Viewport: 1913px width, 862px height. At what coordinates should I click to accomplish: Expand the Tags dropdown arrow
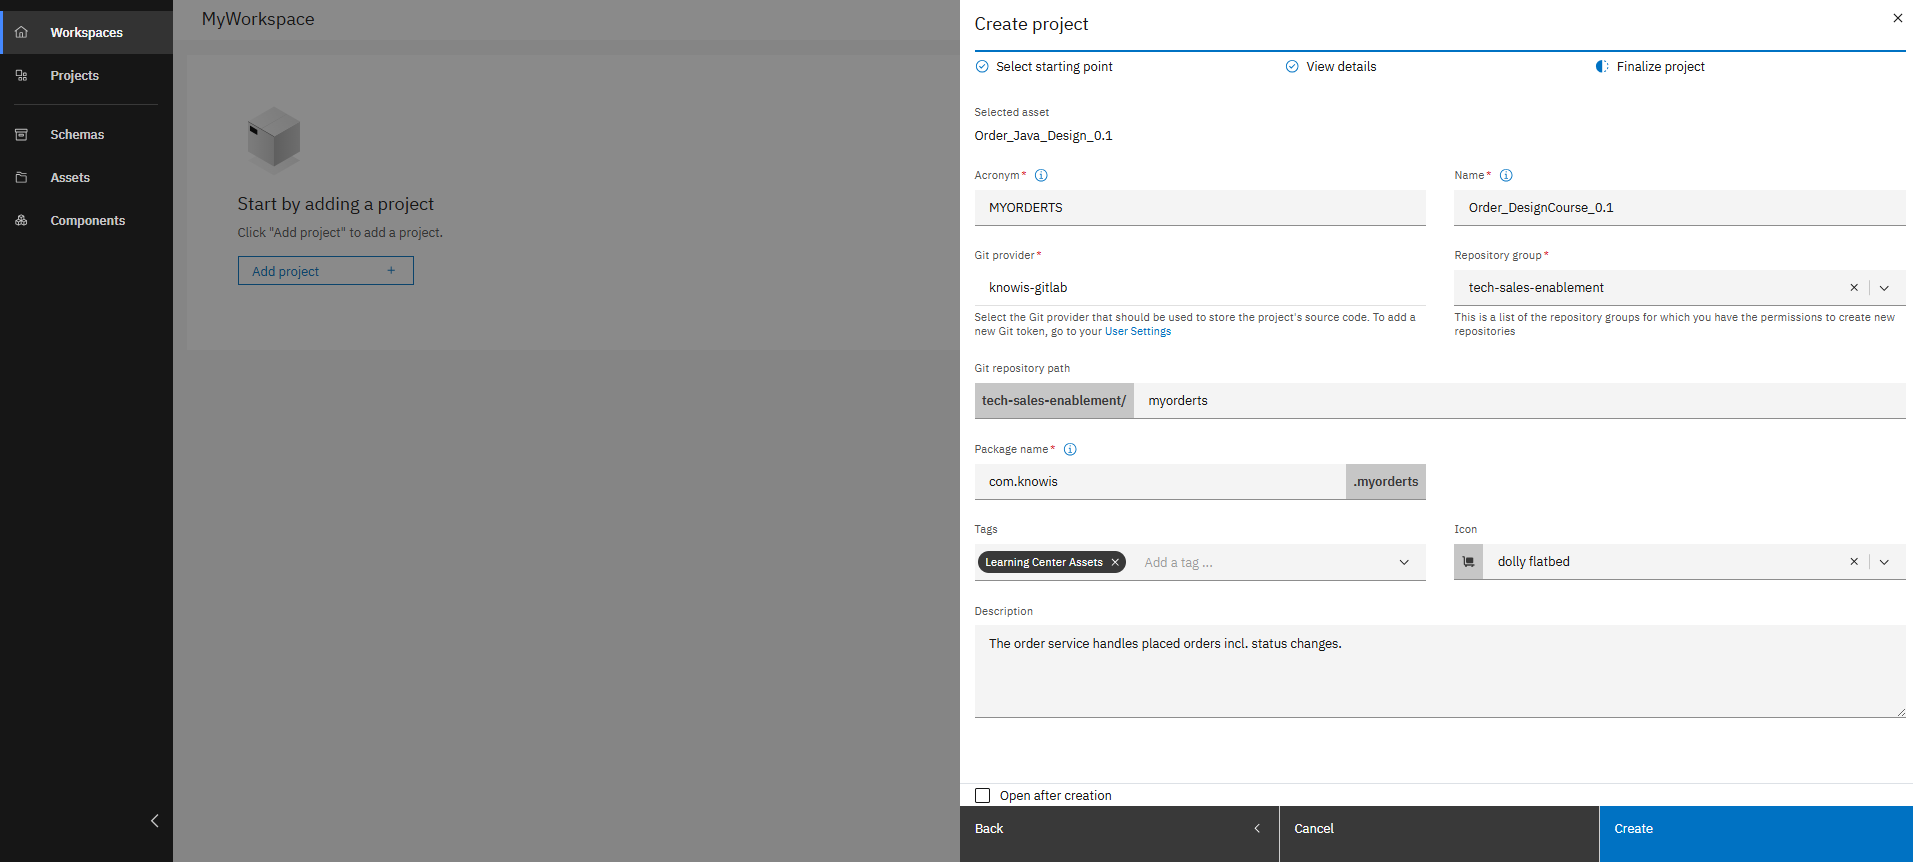coord(1404,562)
